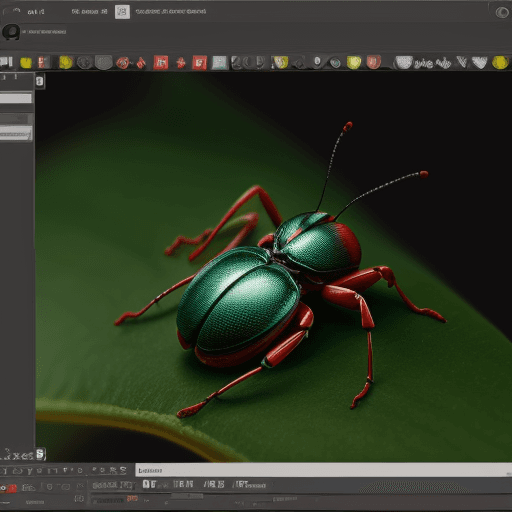Select the gray rounded-square toolbar icon
This screenshot has height=512, width=512.
coord(104,62)
